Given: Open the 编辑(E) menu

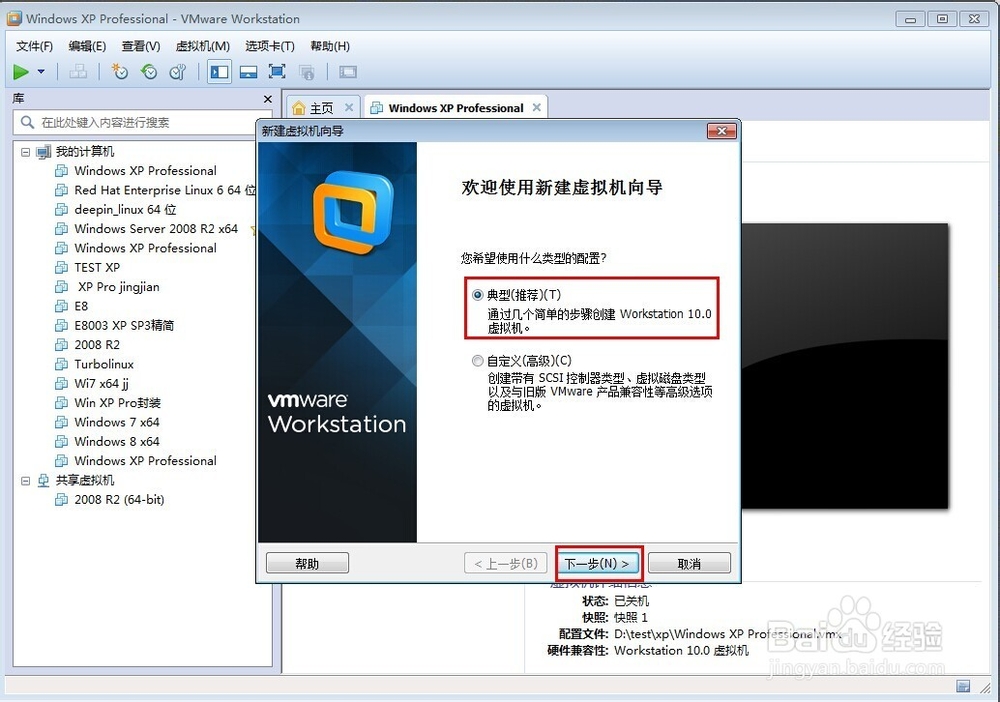Looking at the screenshot, I should (x=87, y=46).
